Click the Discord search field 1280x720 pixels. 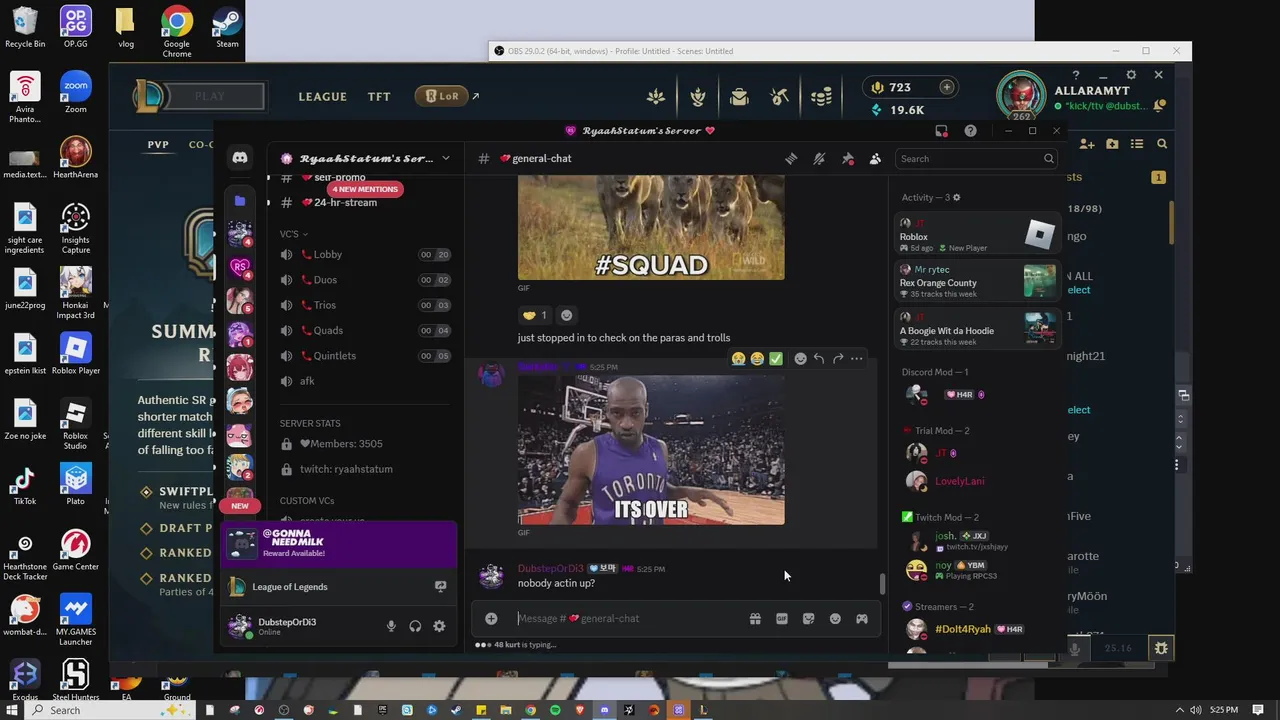[x=976, y=158]
